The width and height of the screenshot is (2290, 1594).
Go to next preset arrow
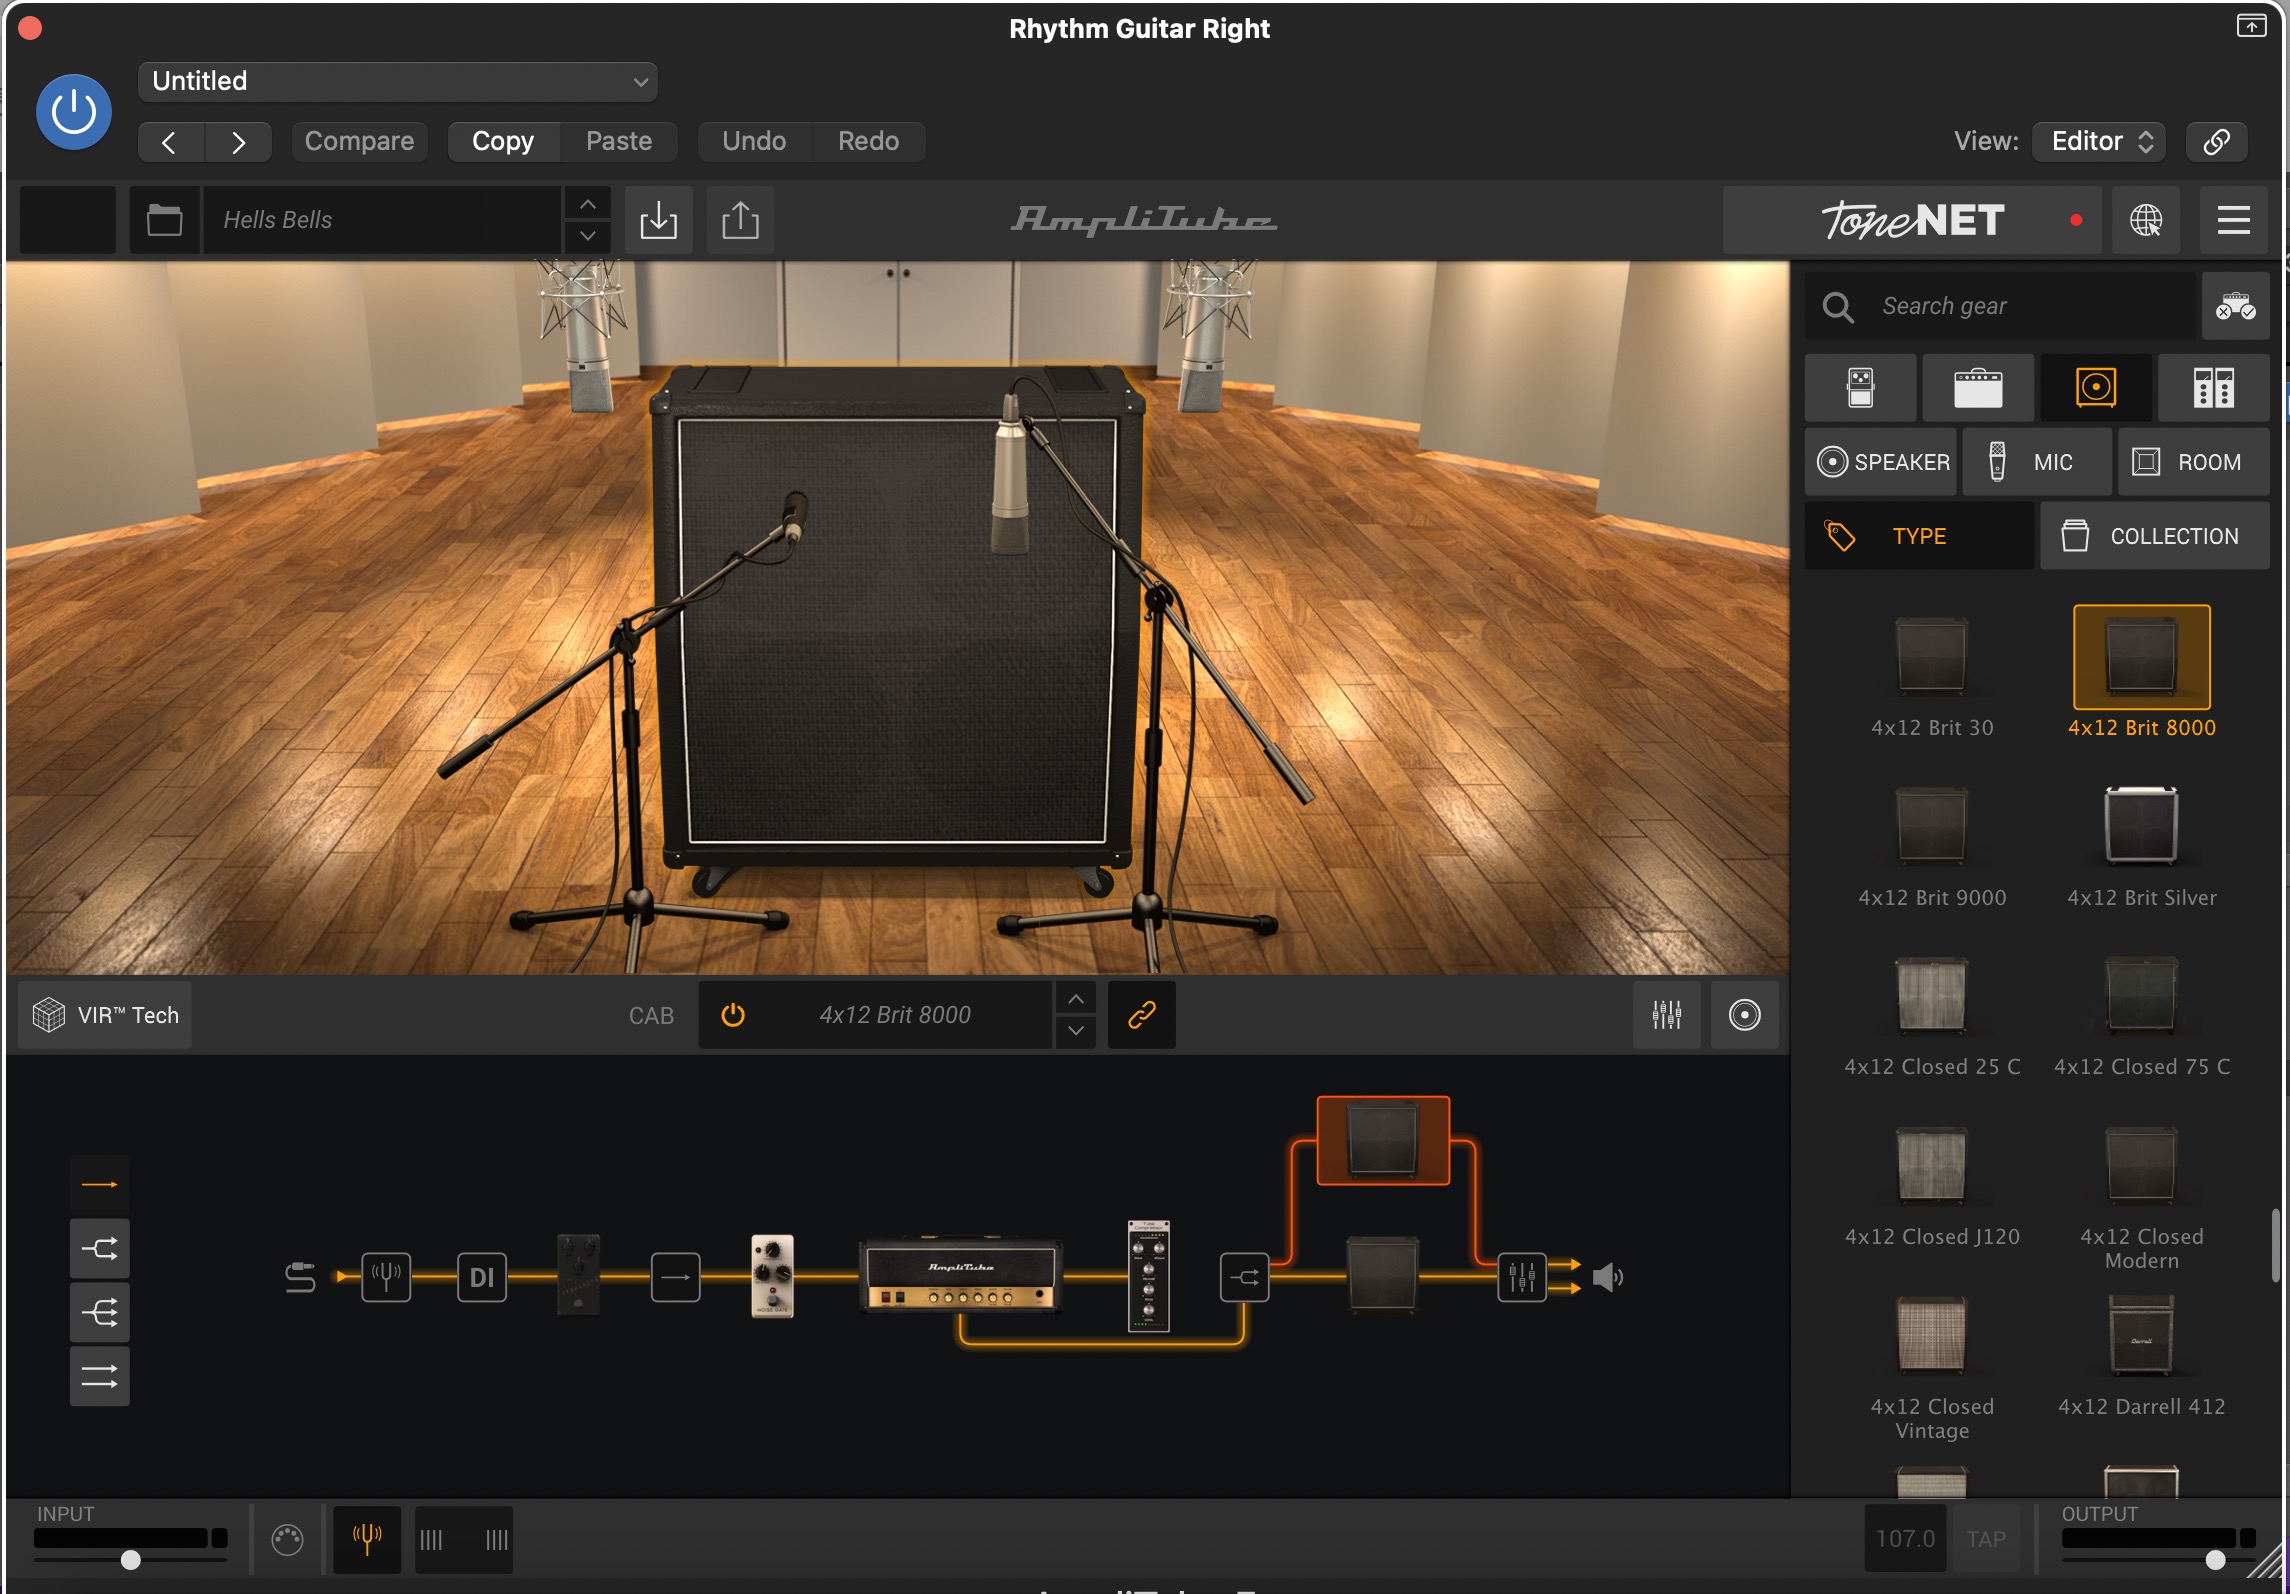(x=238, y=142)
